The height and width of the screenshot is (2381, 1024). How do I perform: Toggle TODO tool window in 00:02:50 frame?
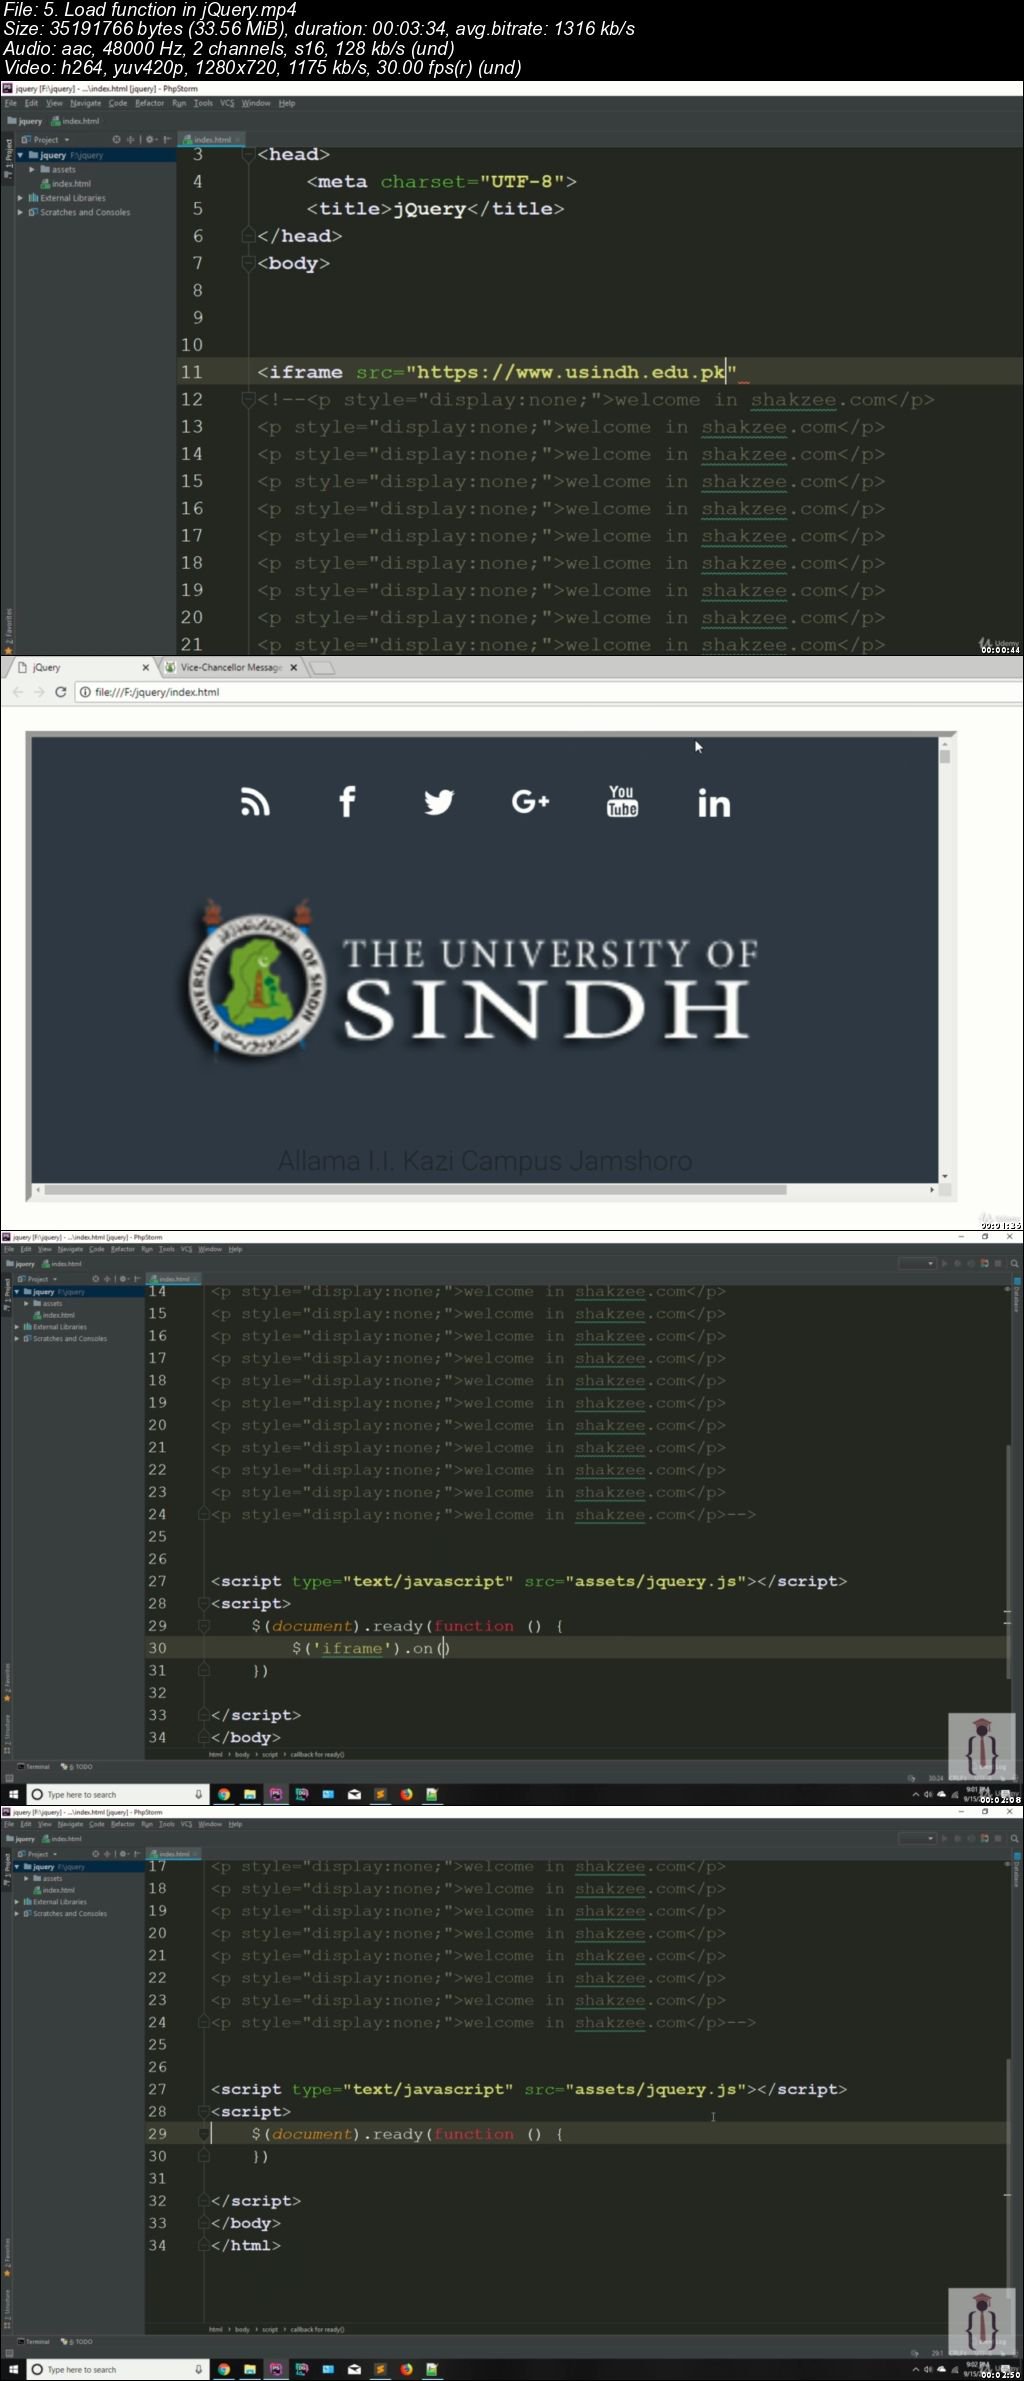(77, 2342)
